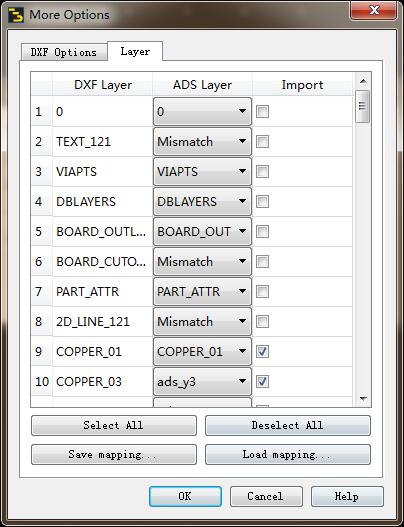The image size is (404, 527).
Task: Close the More Options dialog
Action: (373, 10)
